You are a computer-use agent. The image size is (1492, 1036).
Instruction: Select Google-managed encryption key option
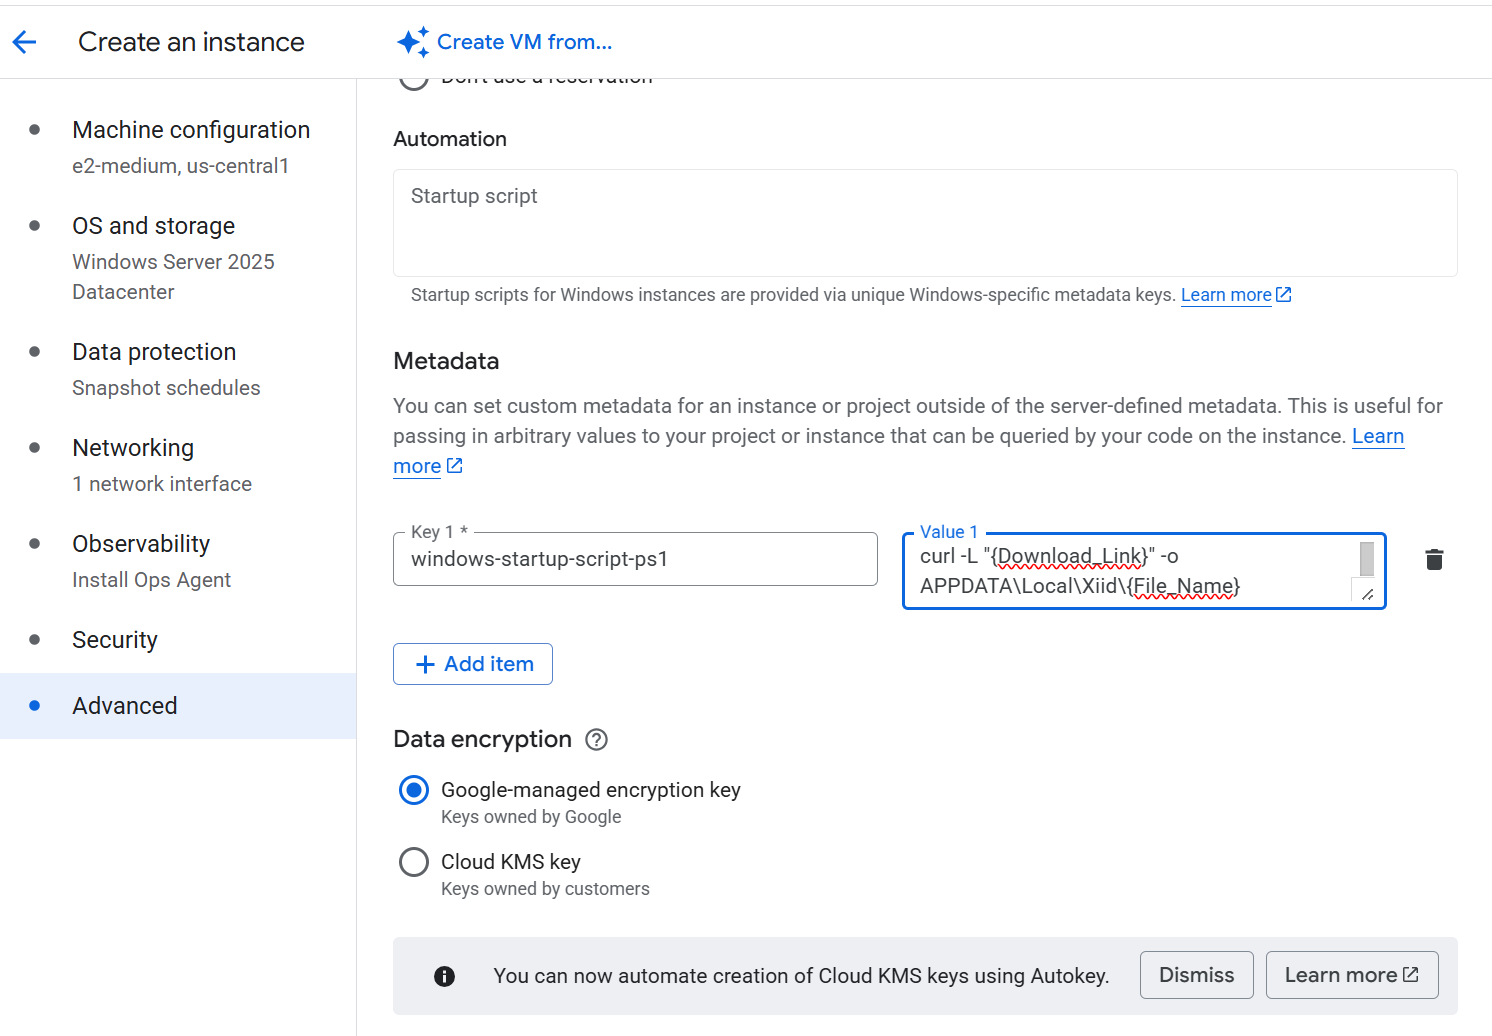coord(413,790)
